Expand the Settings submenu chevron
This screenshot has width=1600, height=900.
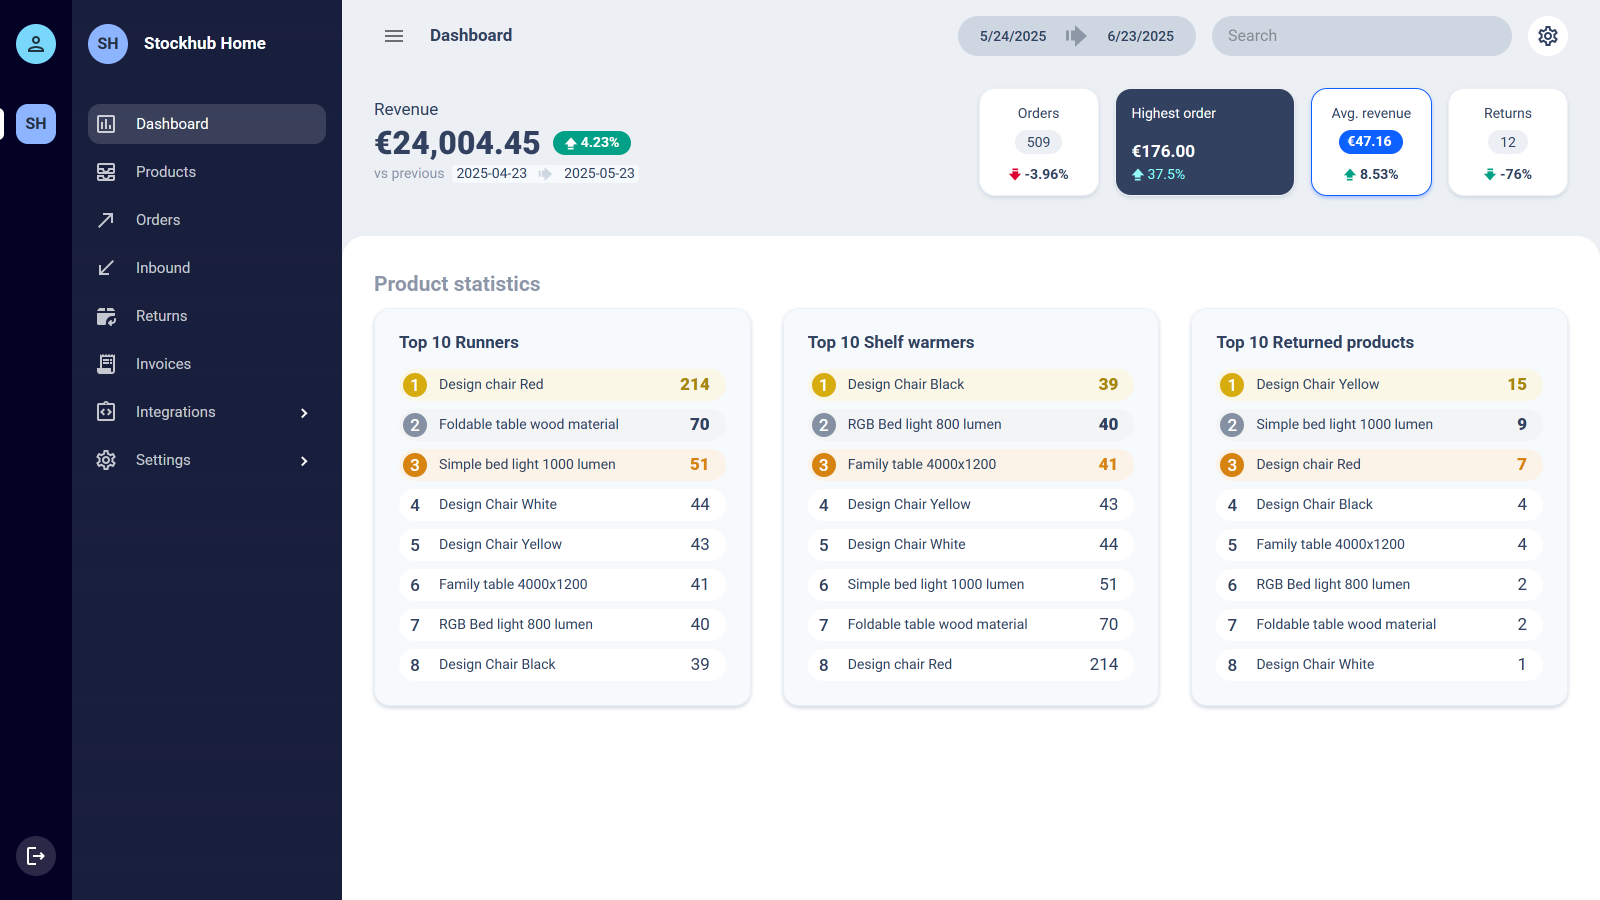coord(303,460)
